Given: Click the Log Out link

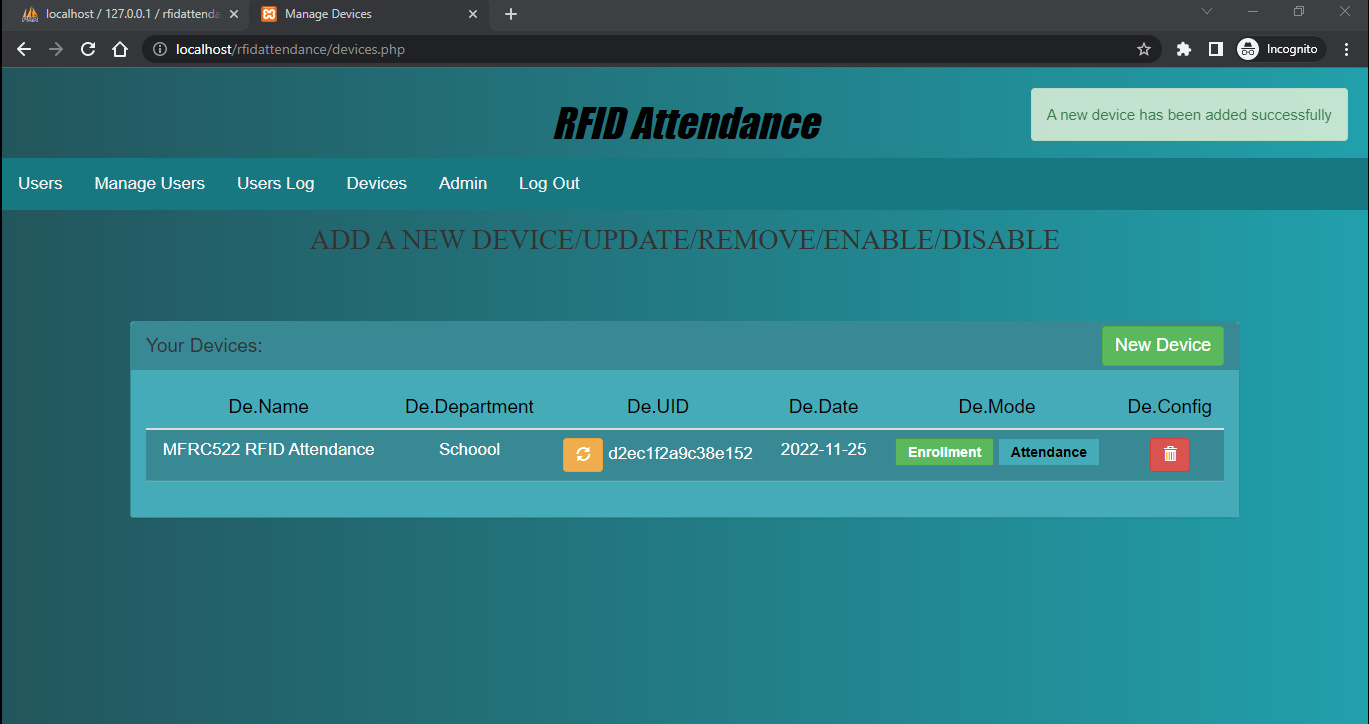Looking at the screenshot, I should coord(549,183).
